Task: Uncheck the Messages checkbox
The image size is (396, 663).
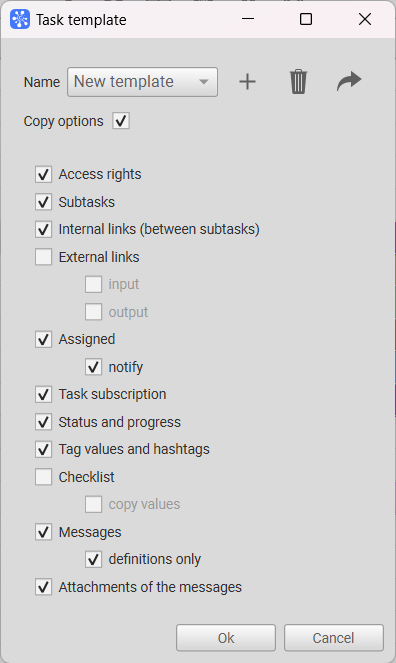Action: tap(44, 531)
